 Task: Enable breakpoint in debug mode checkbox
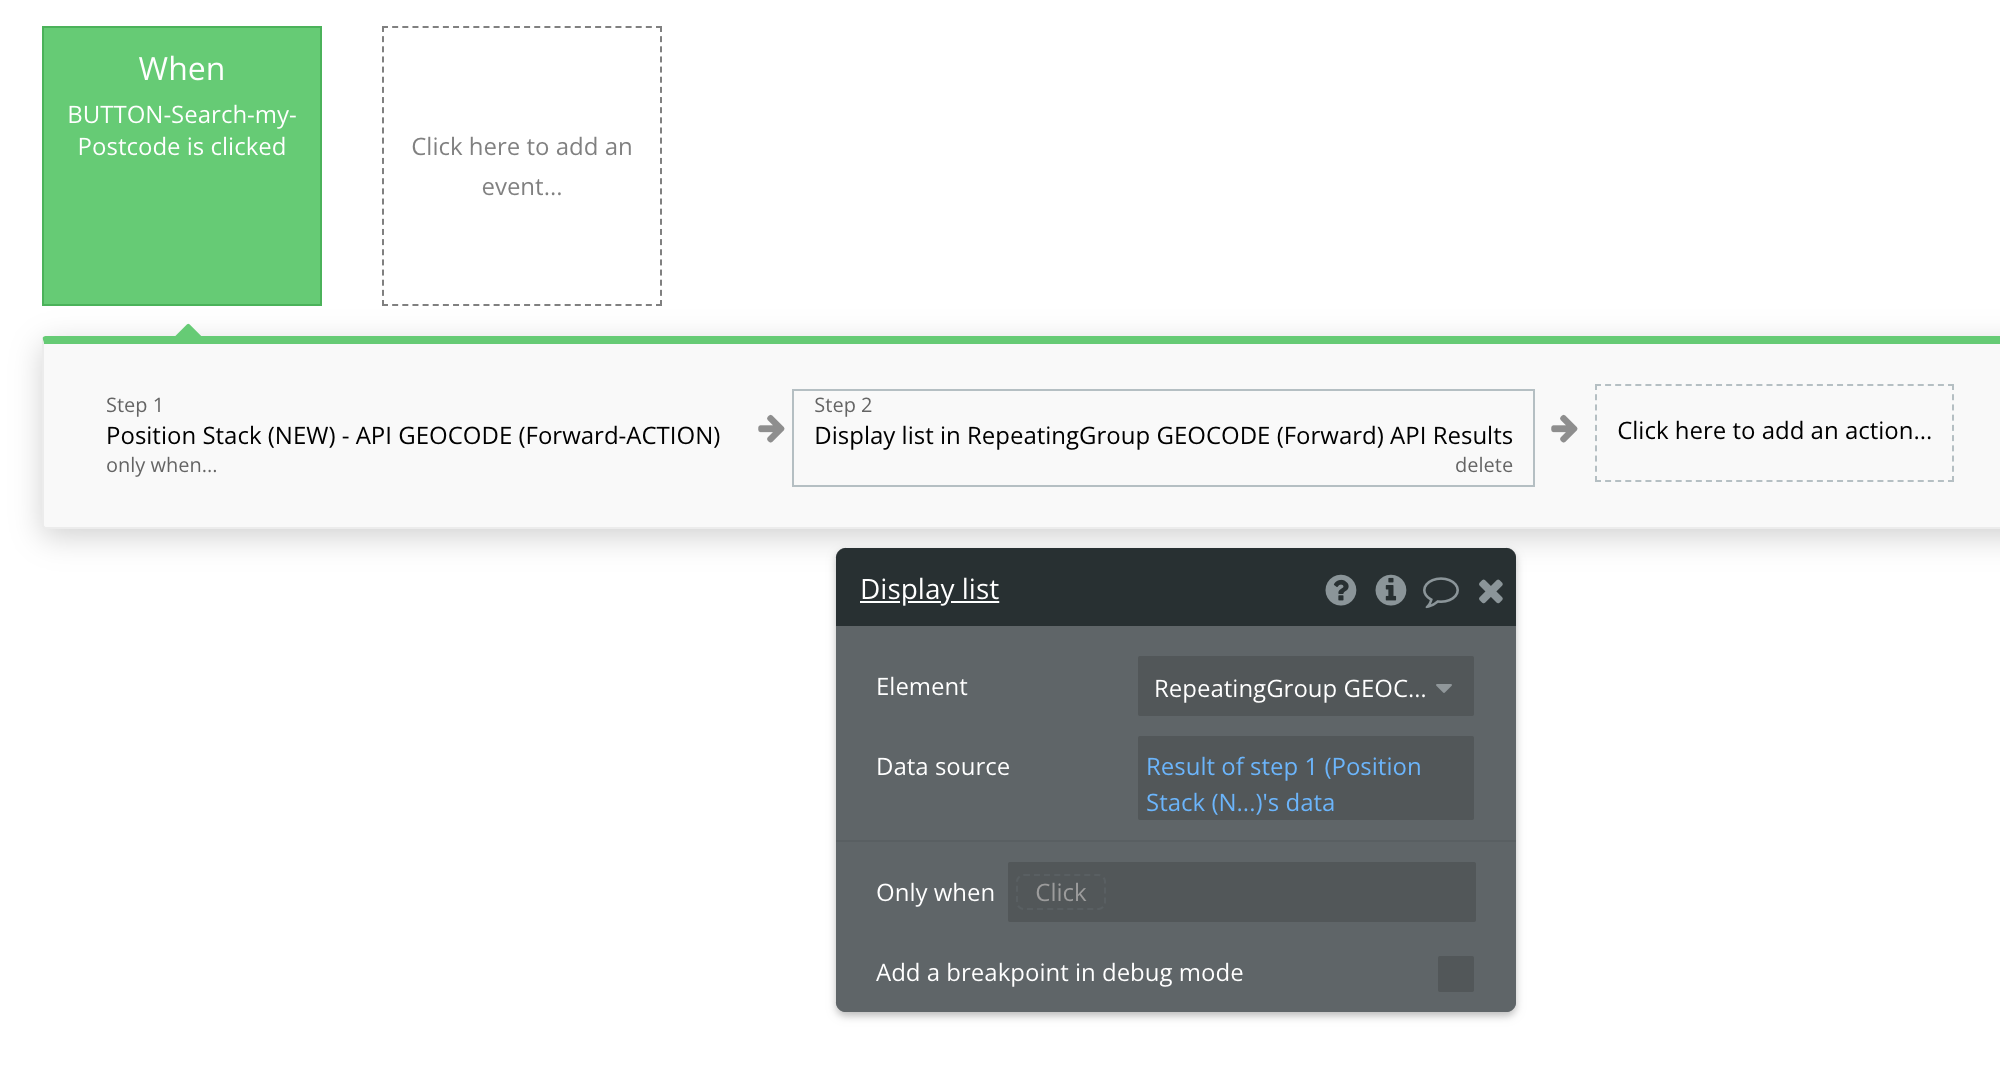tap(1455, 973)
